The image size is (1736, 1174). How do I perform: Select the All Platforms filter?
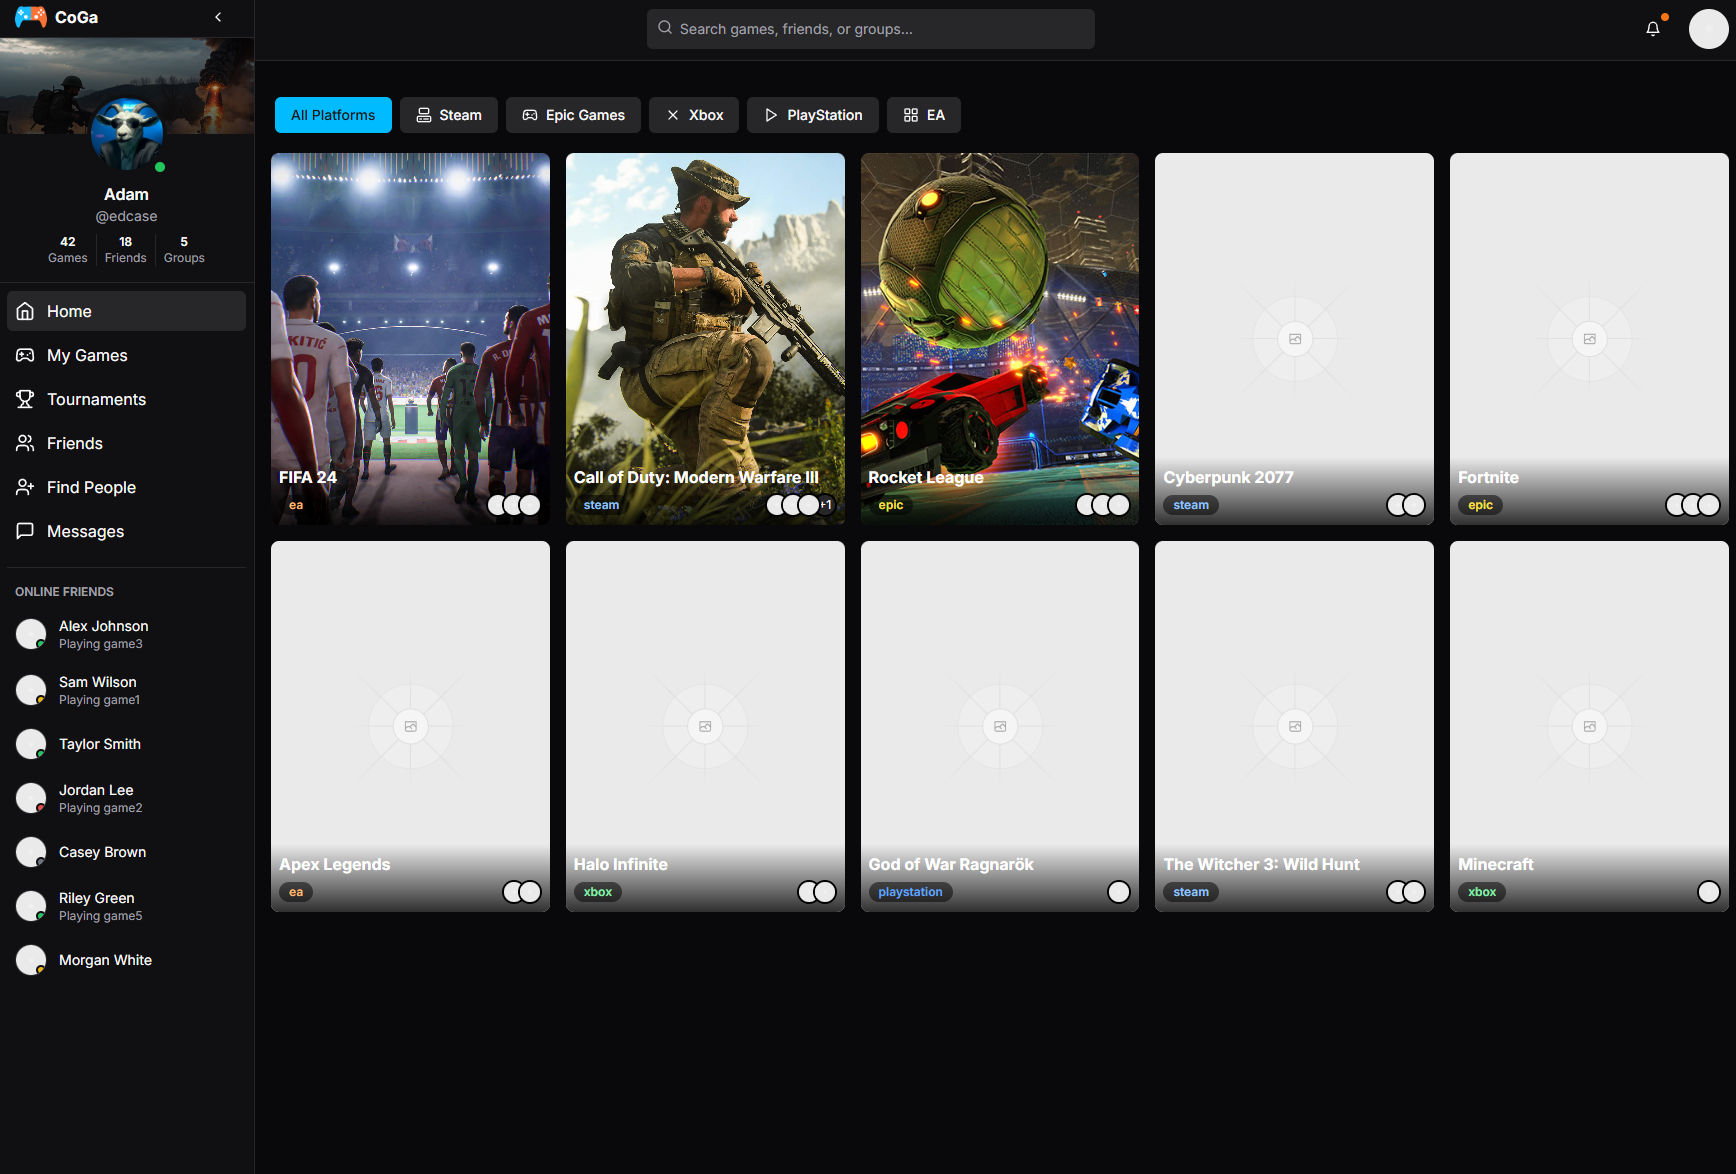pos(333,115)
